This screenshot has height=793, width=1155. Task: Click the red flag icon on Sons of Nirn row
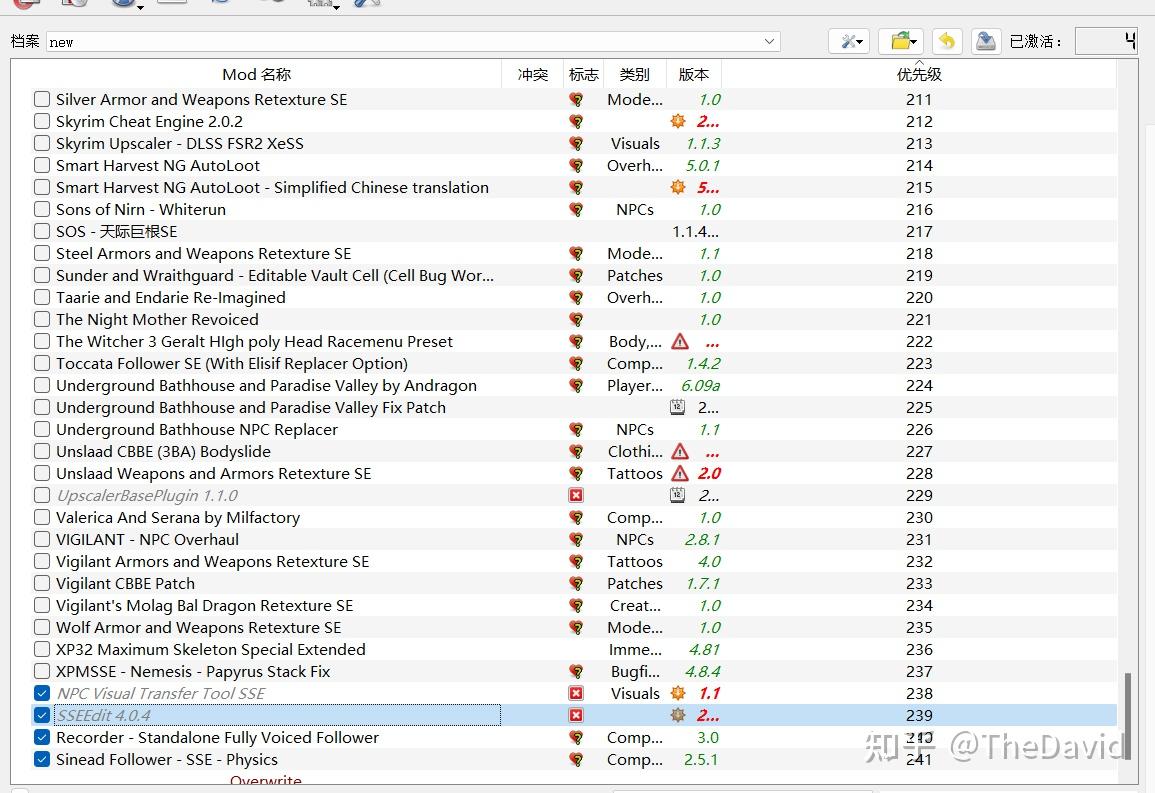pyautogui.click(x=575, y=209)
